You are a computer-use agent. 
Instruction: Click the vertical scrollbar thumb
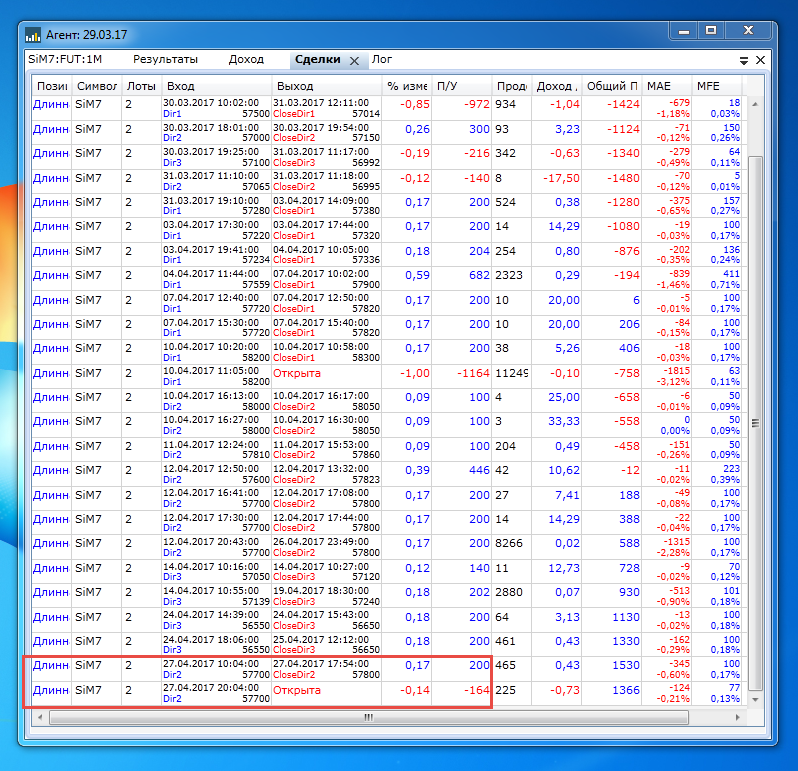[x=755, y=423]
